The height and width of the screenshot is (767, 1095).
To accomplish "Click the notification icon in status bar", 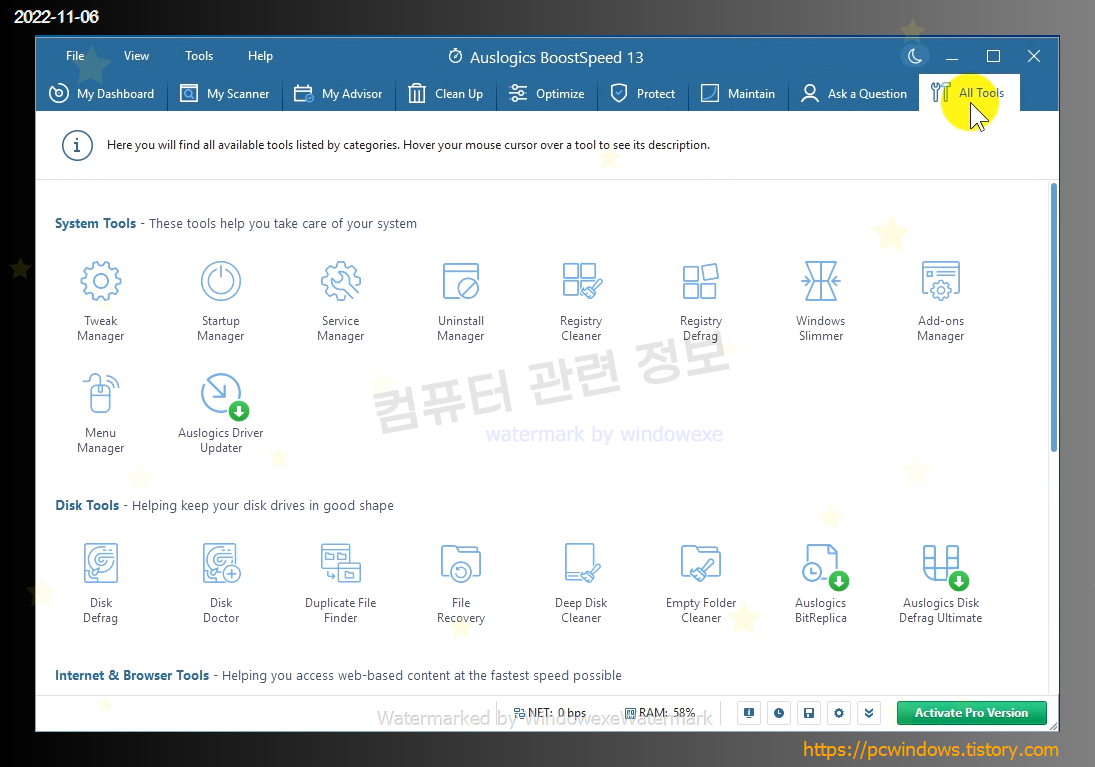I will [x=749, y=713].
